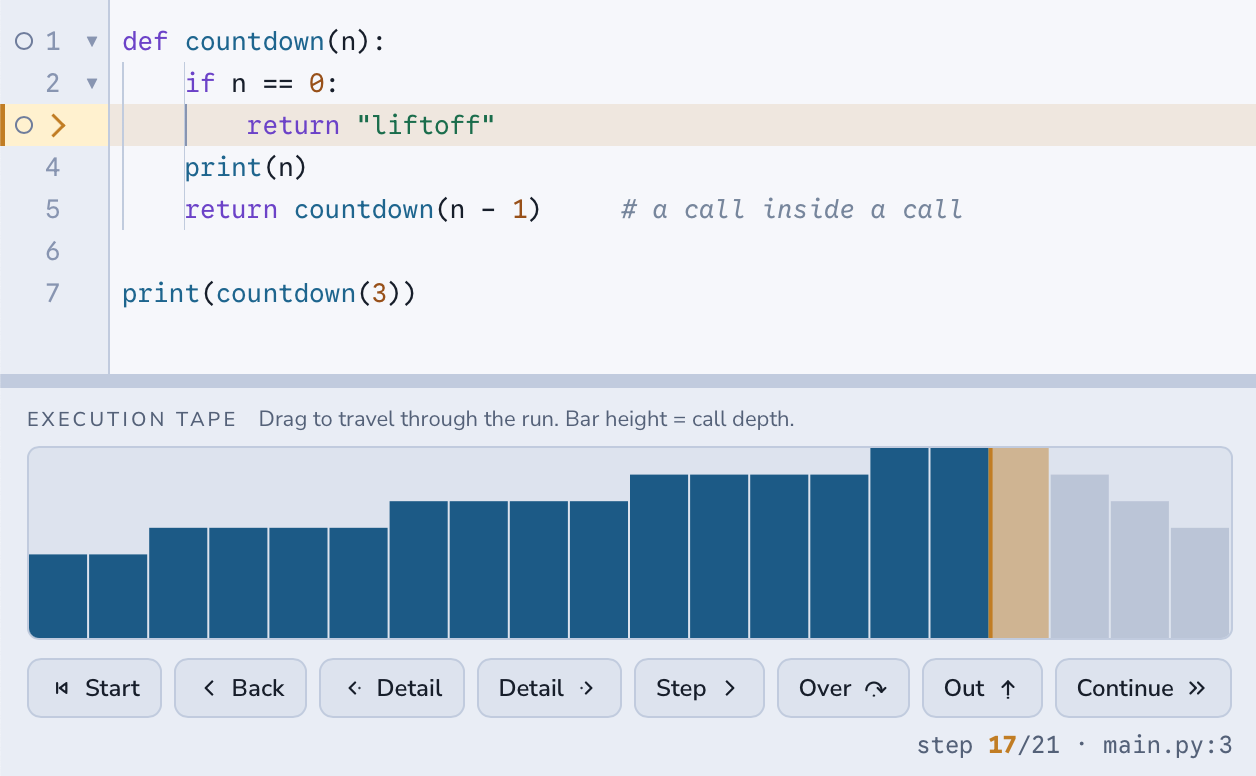The width and height of the screenshot is (1256, 776).
Task: Collapse the if-block fold arrow on line 2
Action: [92, 84]
